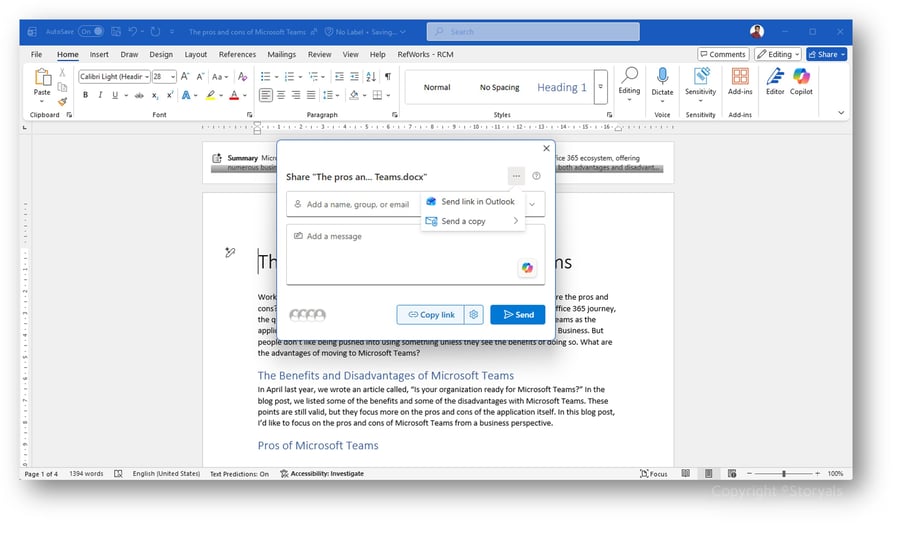Increase font size with grow font icon
This screenshot has height=549, width=900.
185,76
